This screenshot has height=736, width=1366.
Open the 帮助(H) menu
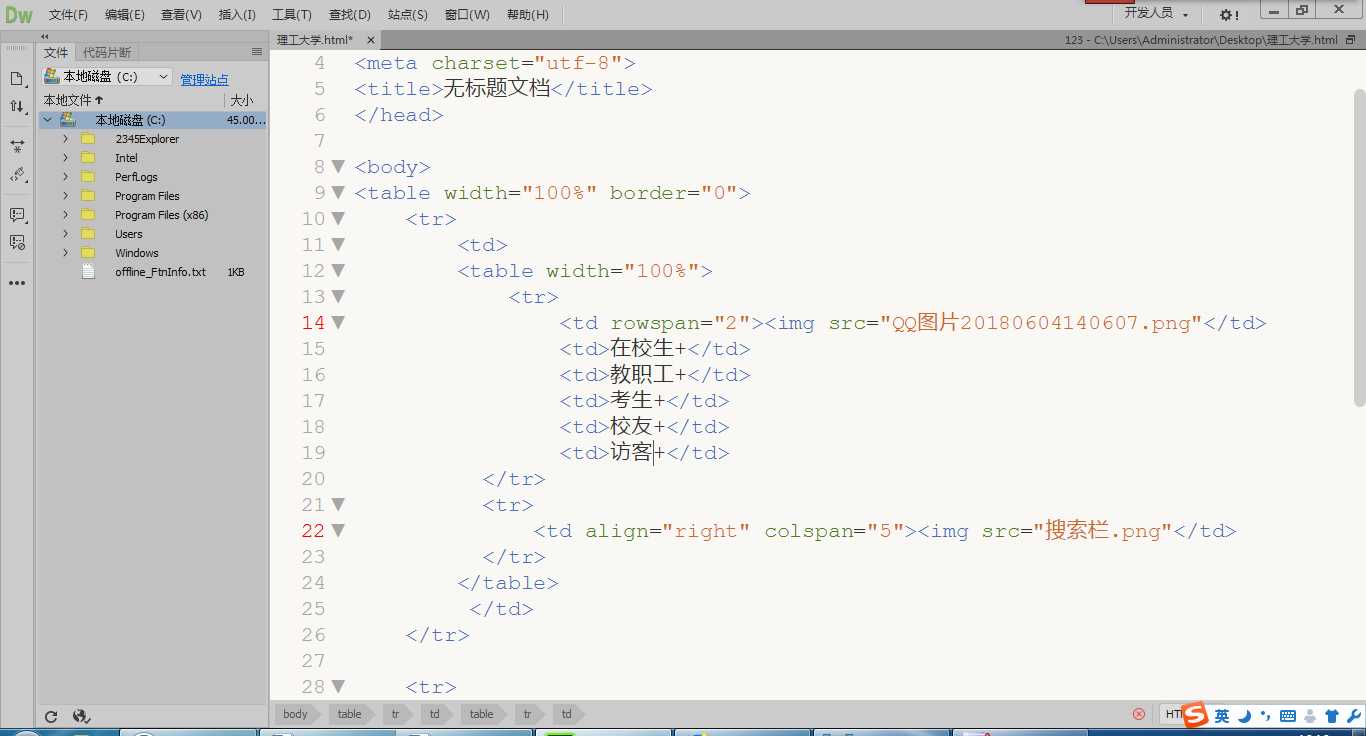[x=527, y=15]
